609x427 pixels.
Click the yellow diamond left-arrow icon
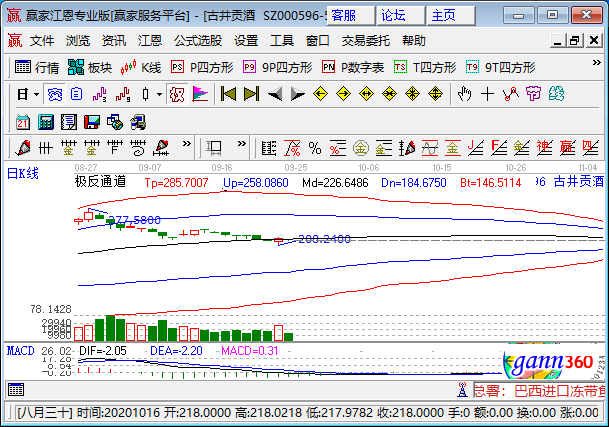pos(320,94)
